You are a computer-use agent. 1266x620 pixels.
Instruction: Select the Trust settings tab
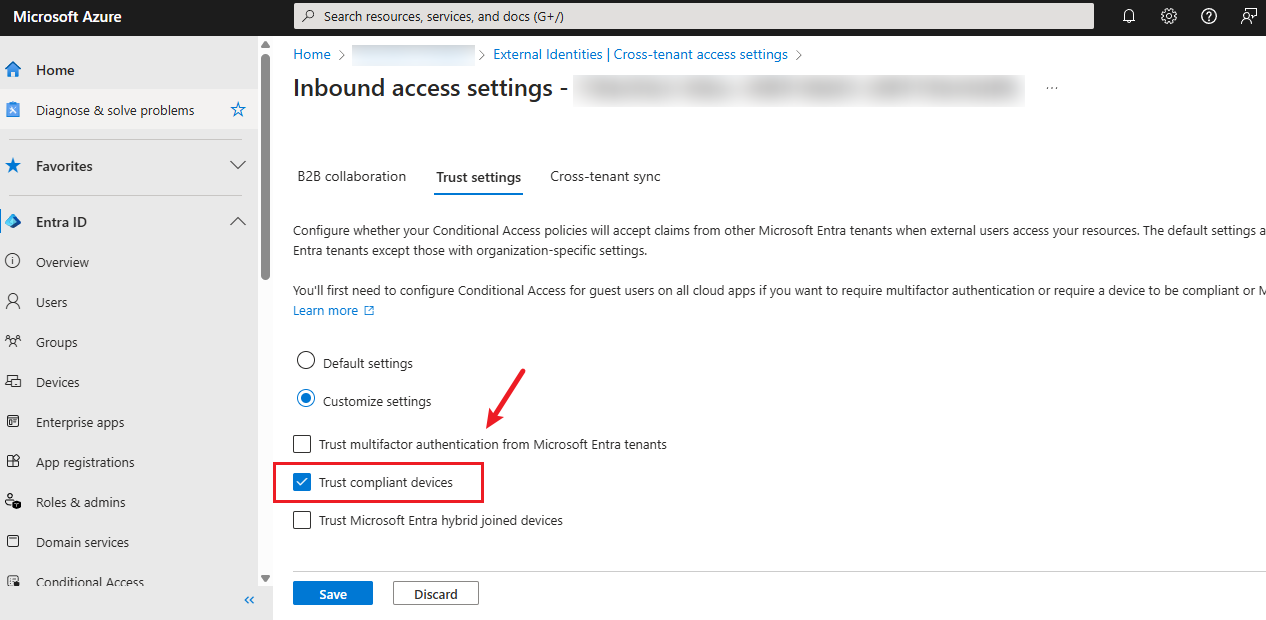pyautogui.click(x=478, y=177)
